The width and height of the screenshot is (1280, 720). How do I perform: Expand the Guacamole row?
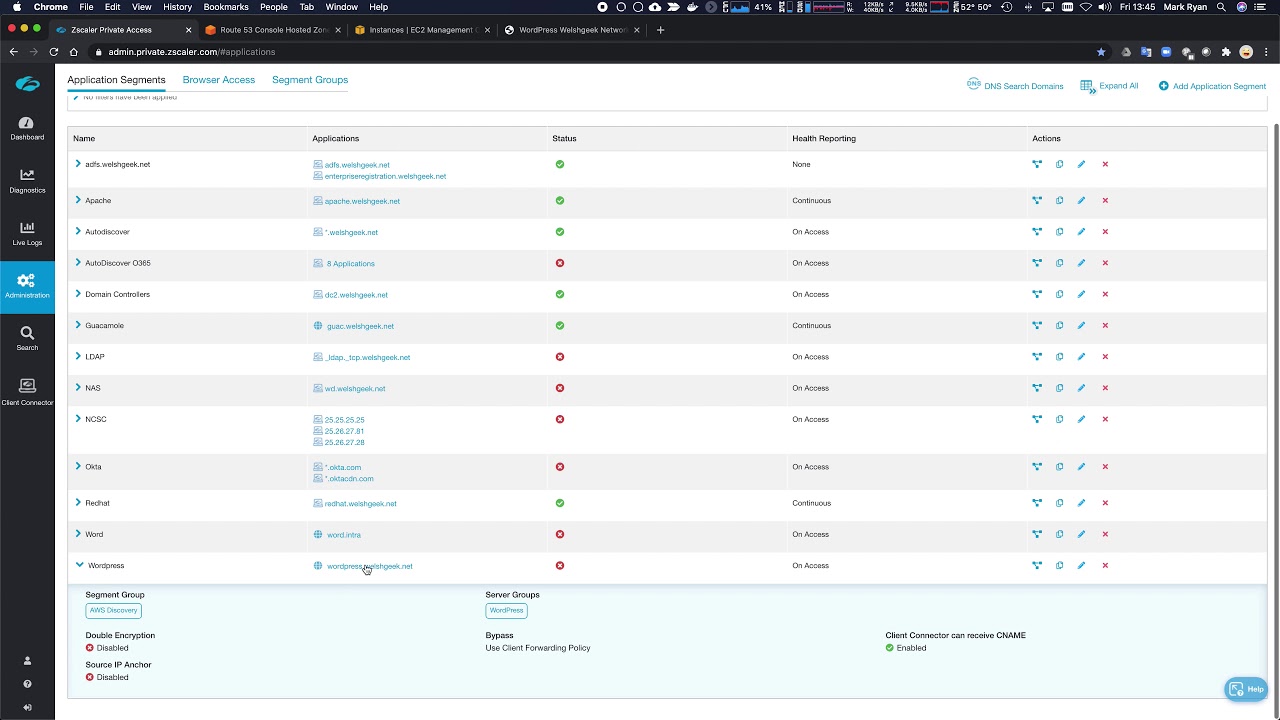tap(78, 325)
